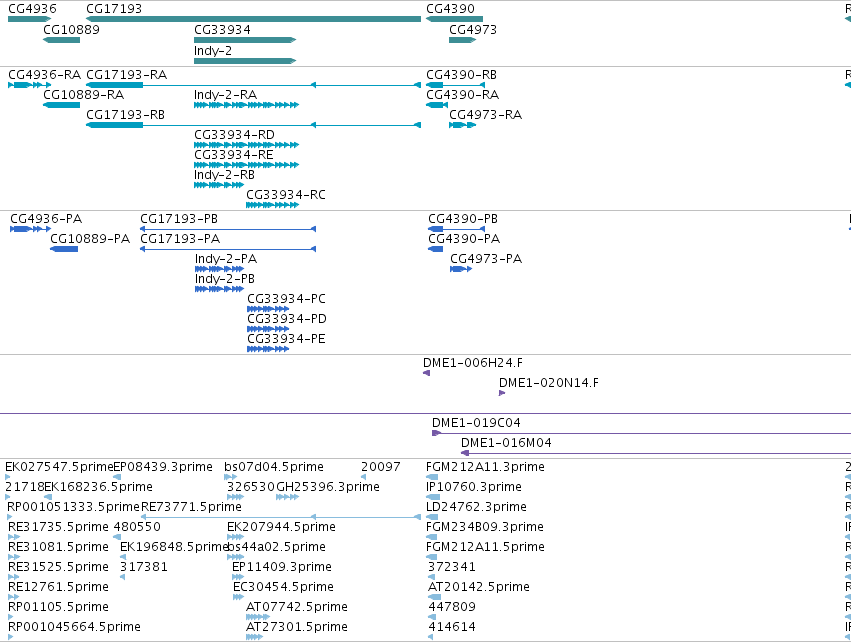Click transcript CG4973-RA
This screenshot has height=642, width=851.
tap(485, 115)
